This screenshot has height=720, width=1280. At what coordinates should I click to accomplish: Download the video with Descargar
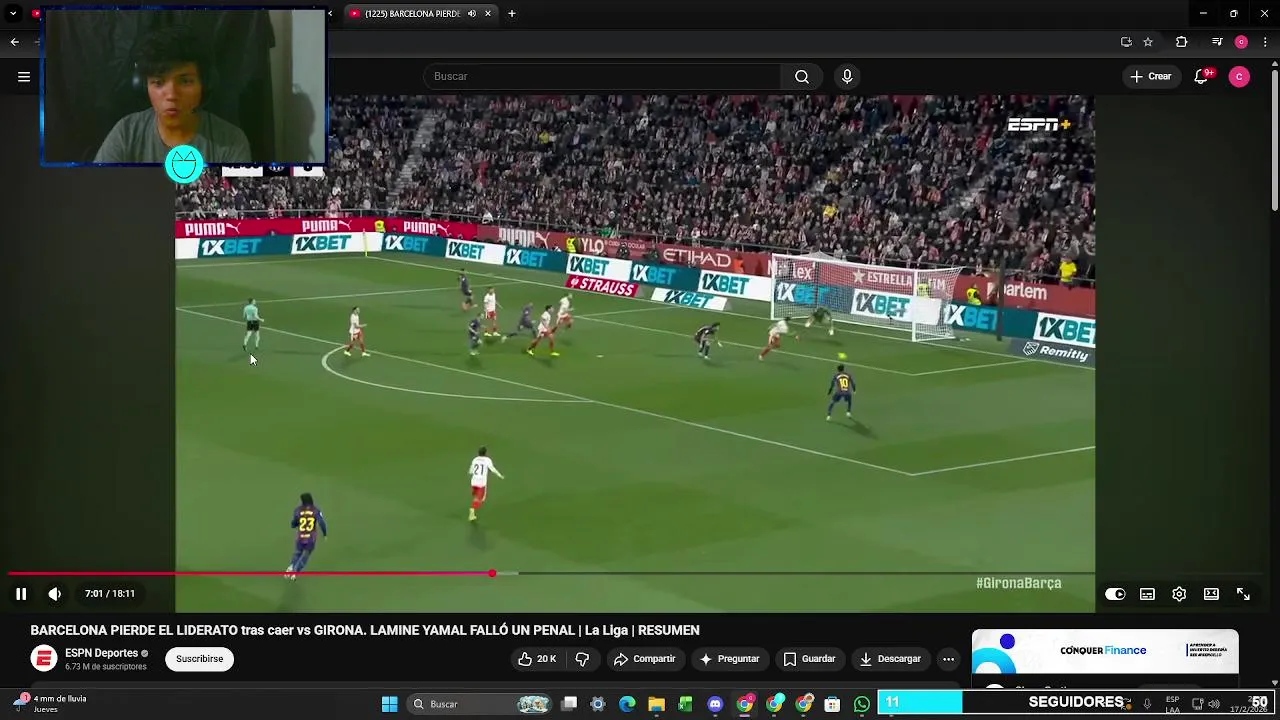(x=890, y=659)
